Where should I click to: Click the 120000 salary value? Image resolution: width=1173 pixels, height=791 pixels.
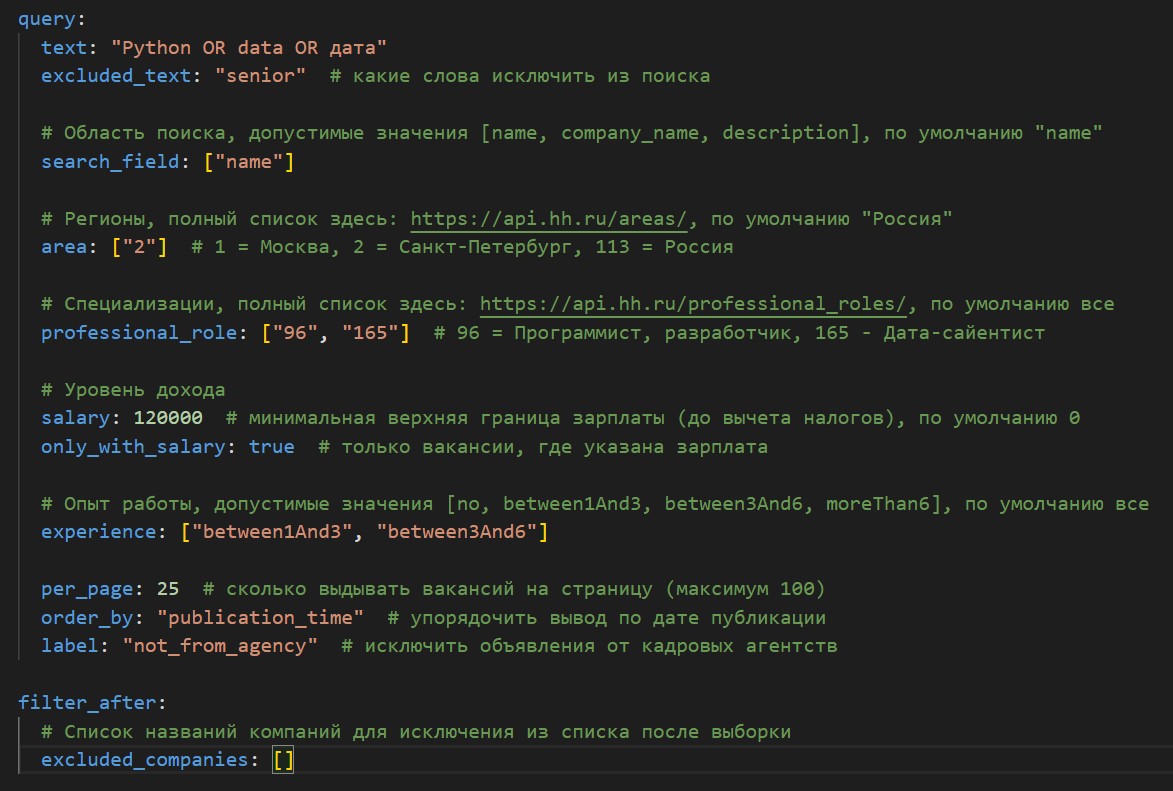[x=168, y=418]
